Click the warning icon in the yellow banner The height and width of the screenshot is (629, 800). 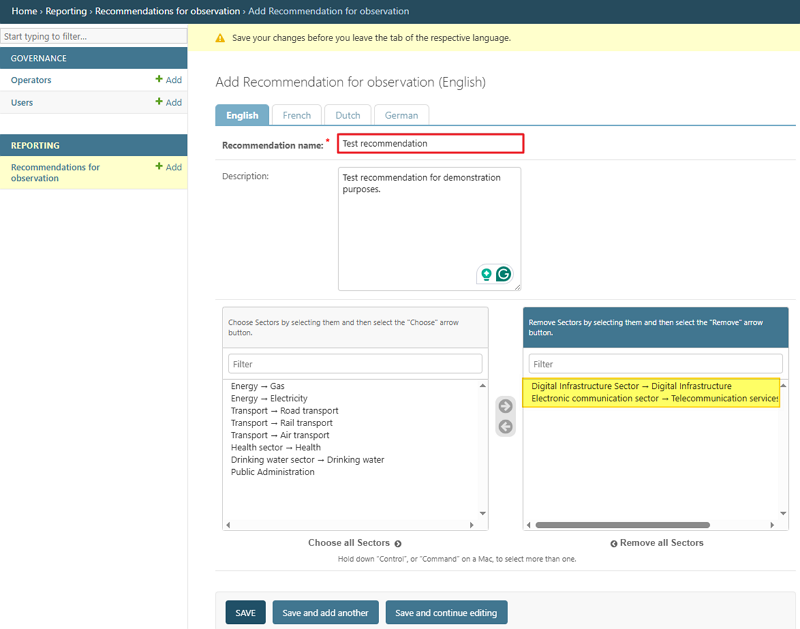(220, 38)
